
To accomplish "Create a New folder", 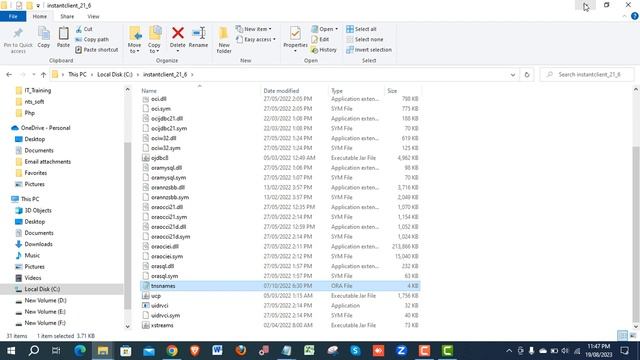I will tap(224, 40).
